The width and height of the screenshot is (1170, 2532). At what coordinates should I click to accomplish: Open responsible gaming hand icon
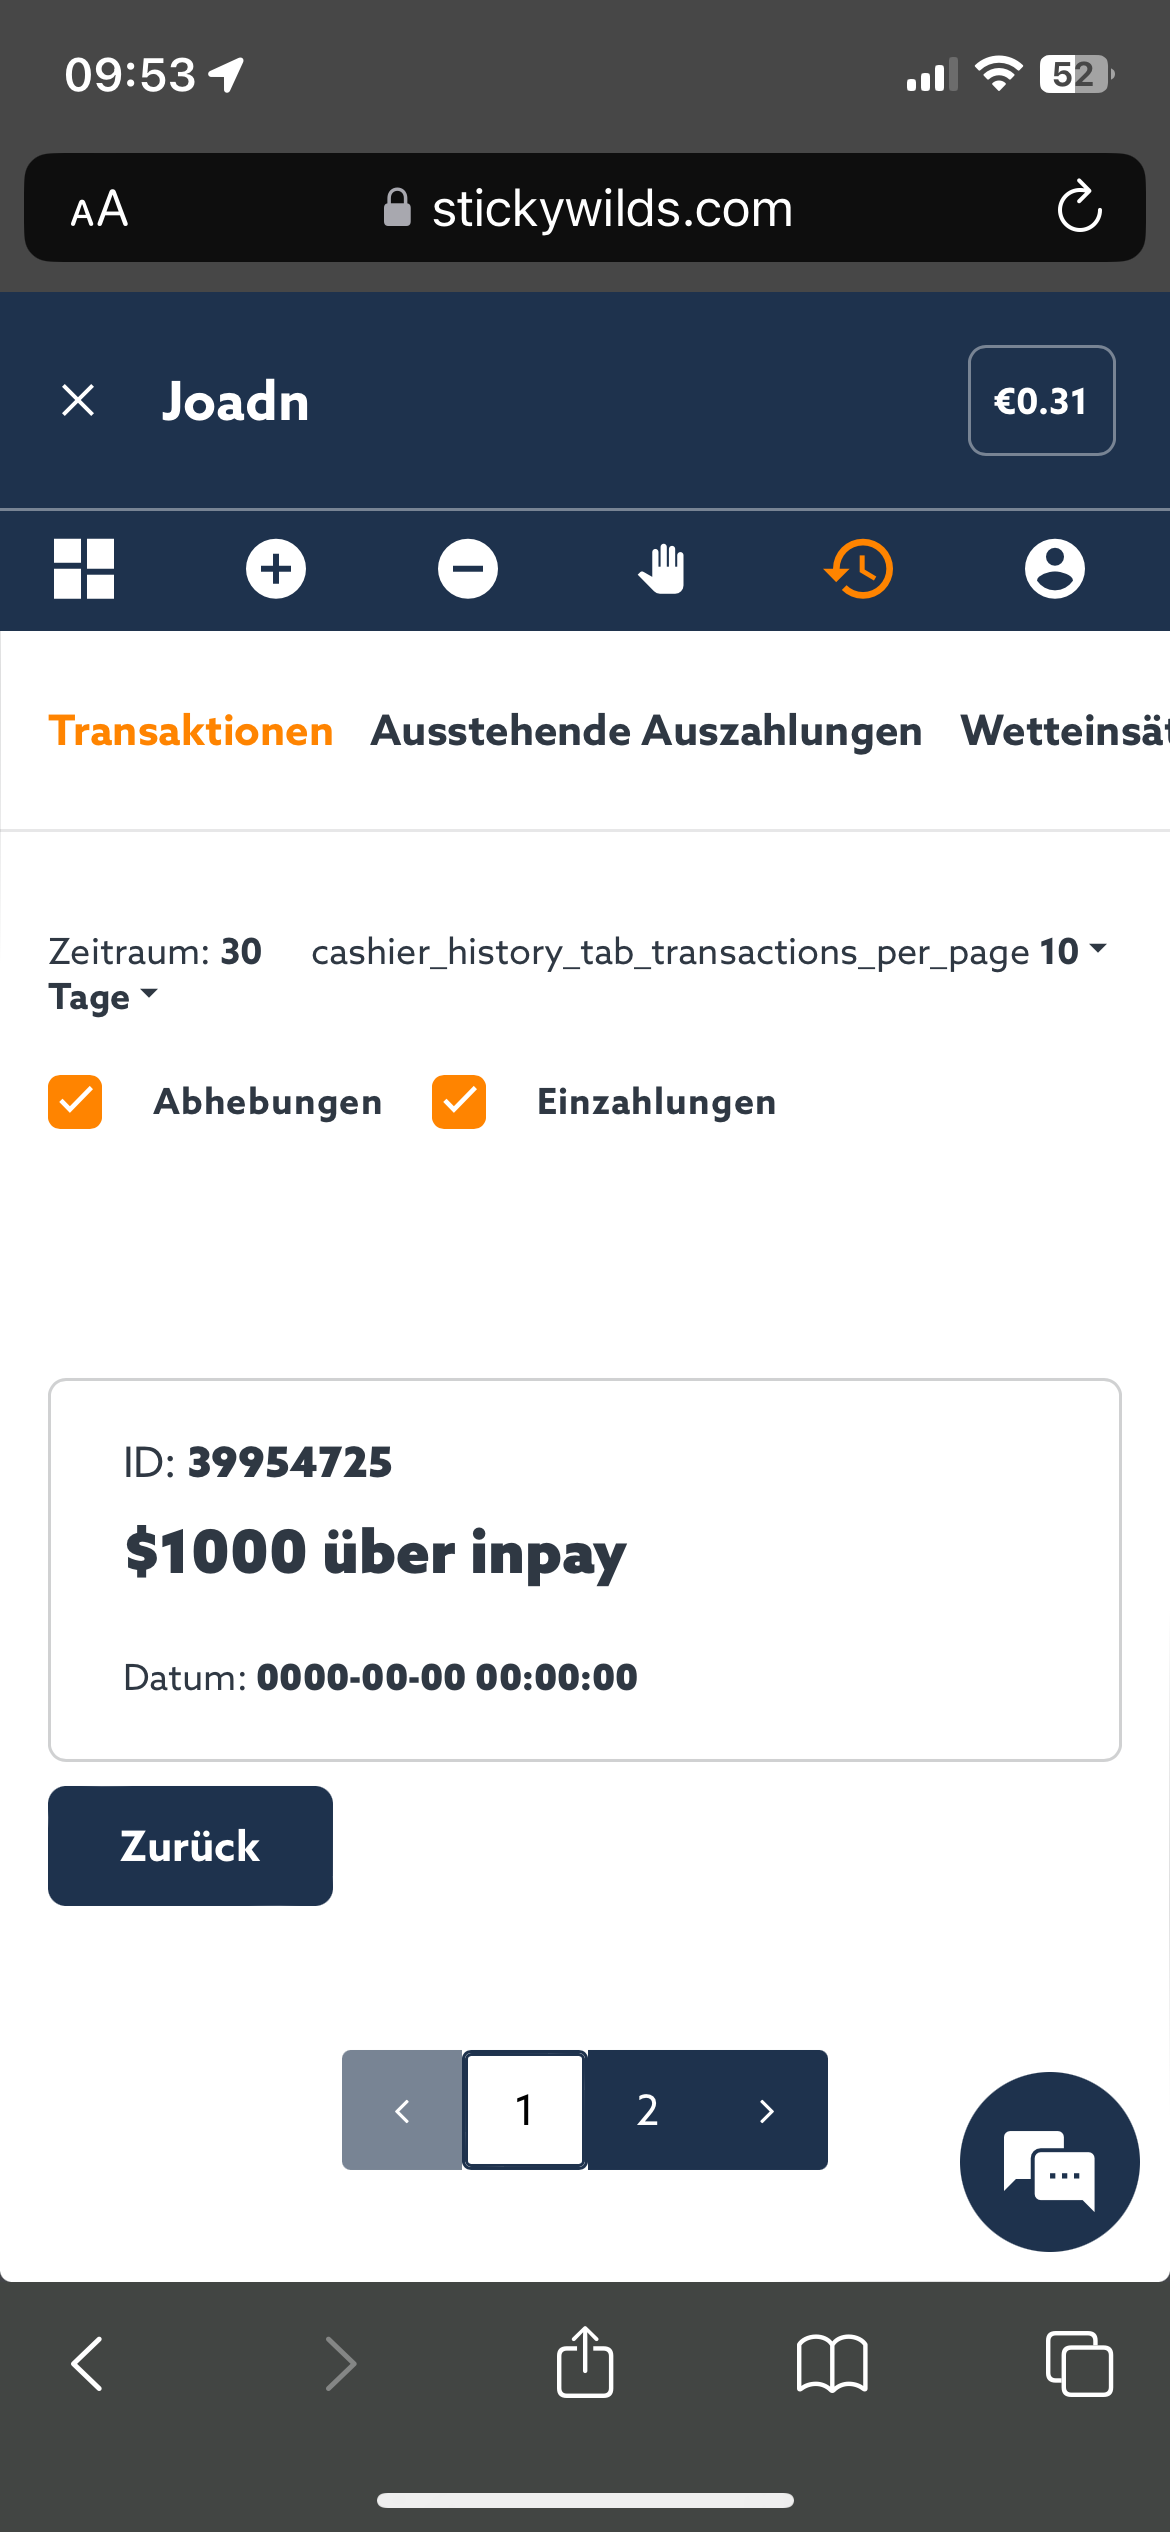pos(662,569)
